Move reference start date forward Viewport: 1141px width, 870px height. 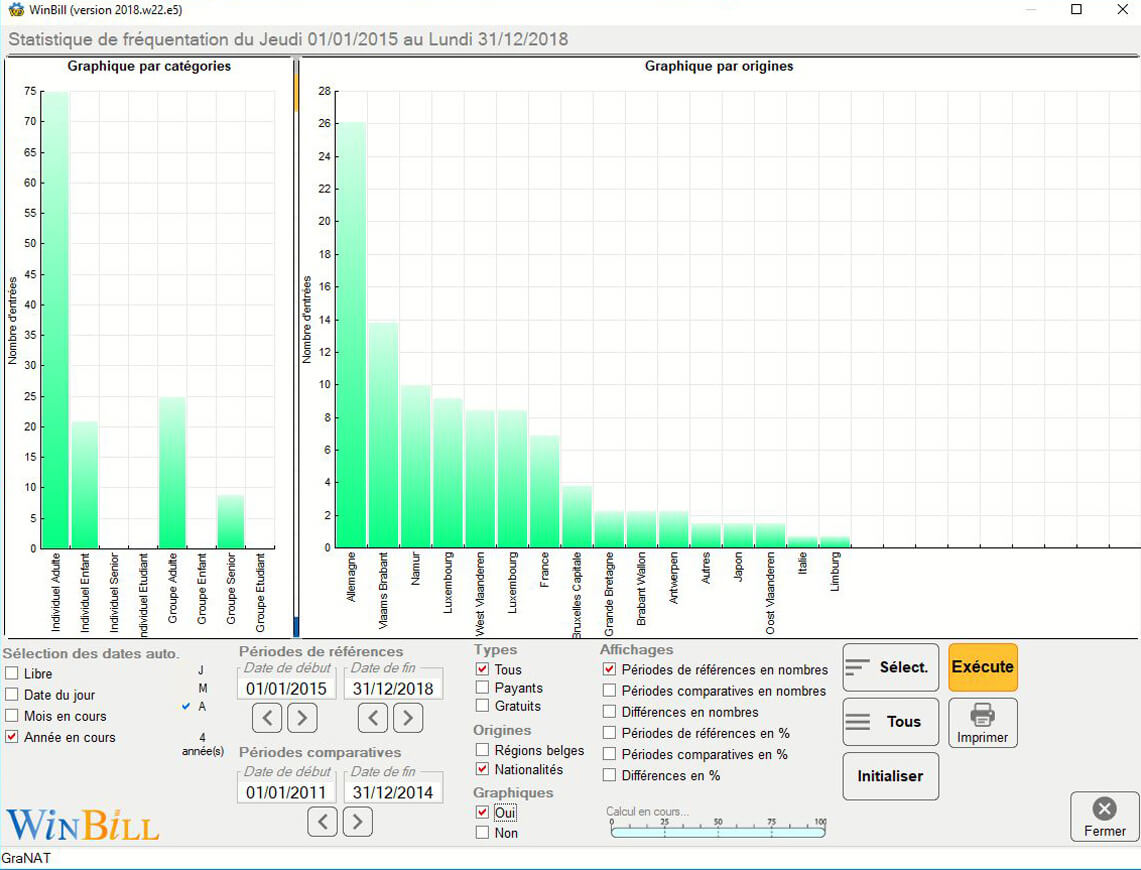(302, 718)
